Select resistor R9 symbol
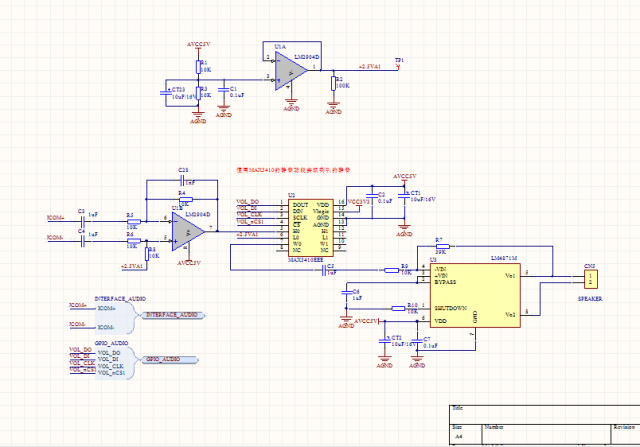This screenshot has width=640, height=447. [x=392, y=270]
